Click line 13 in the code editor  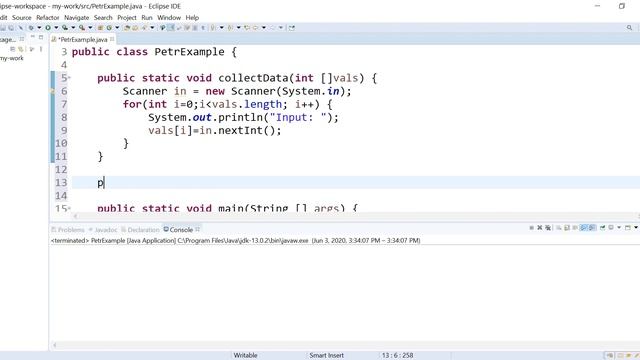(x=356, y=182)
